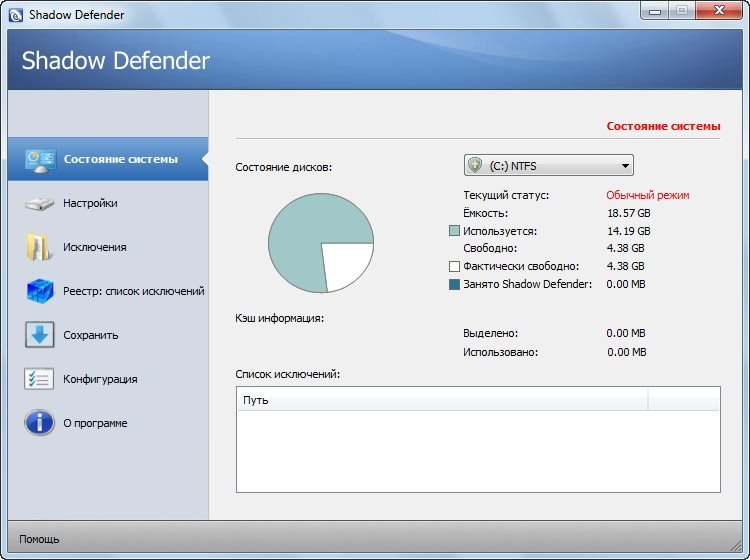
Task: Click the blue down-arrow save icon
Action: (39, 335)
